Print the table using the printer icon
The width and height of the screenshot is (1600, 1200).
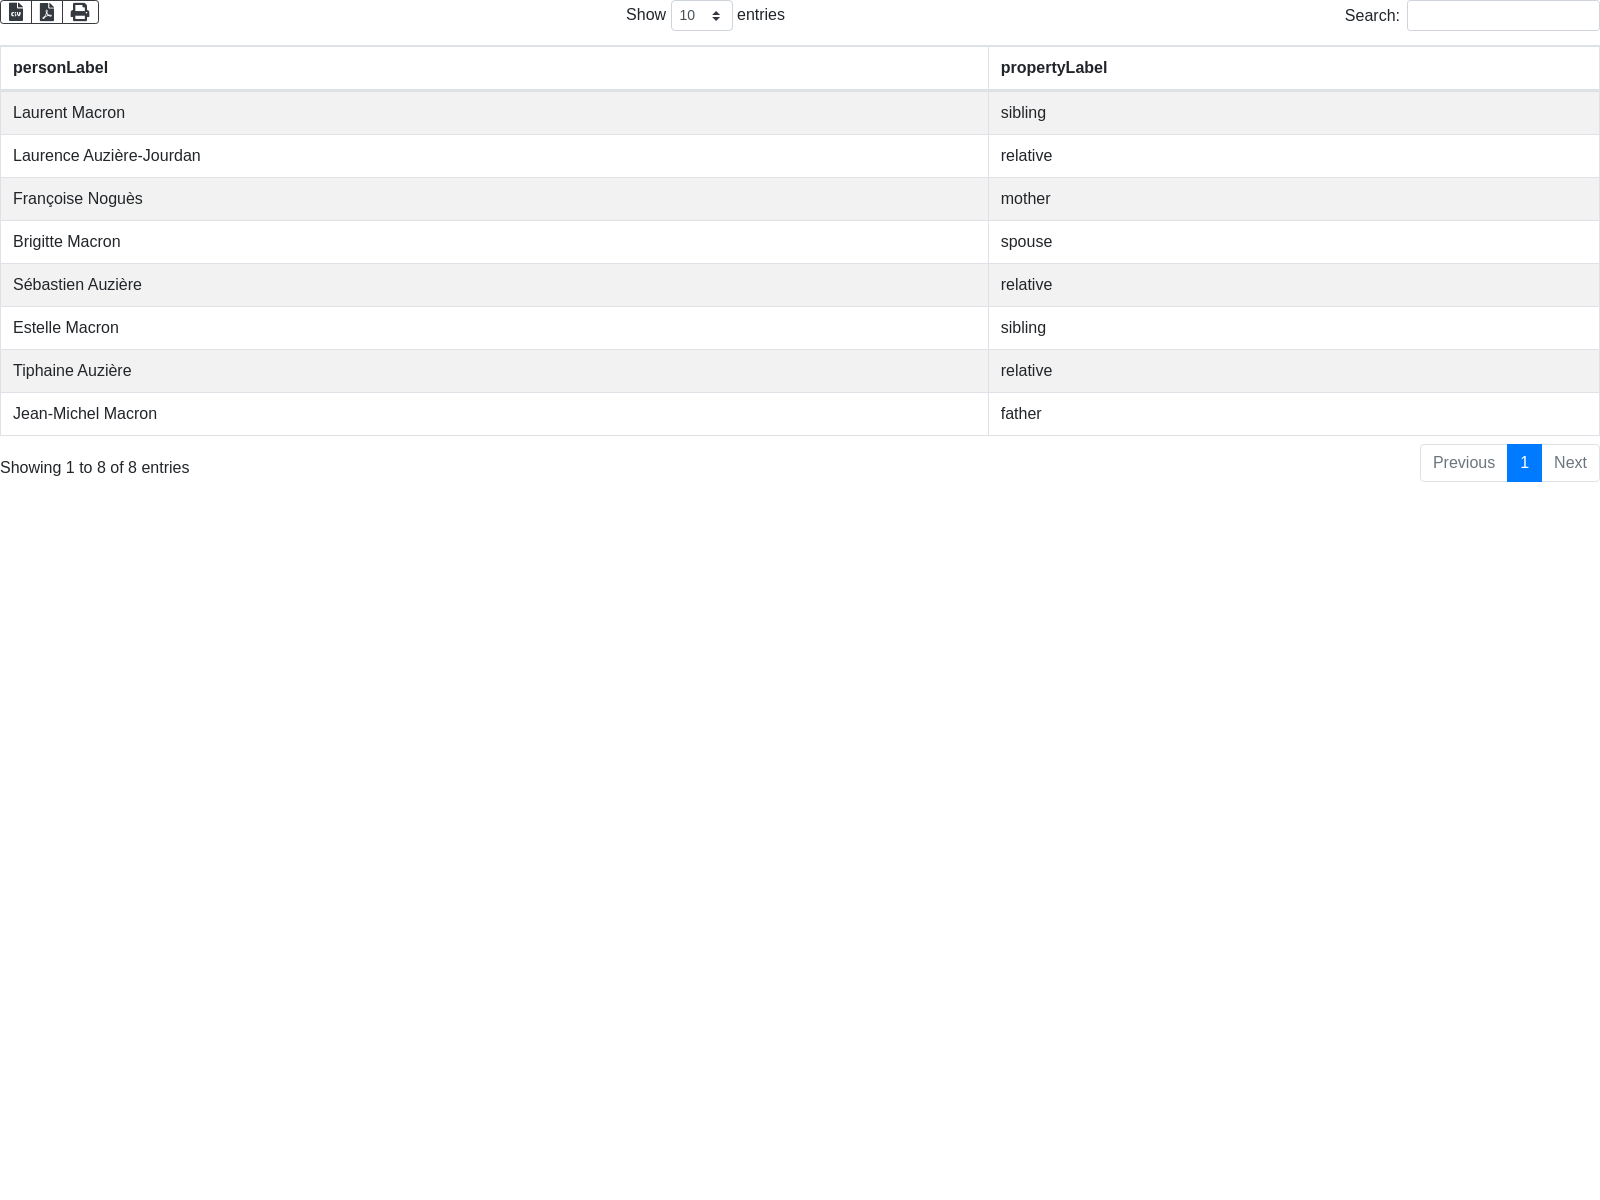80,12
